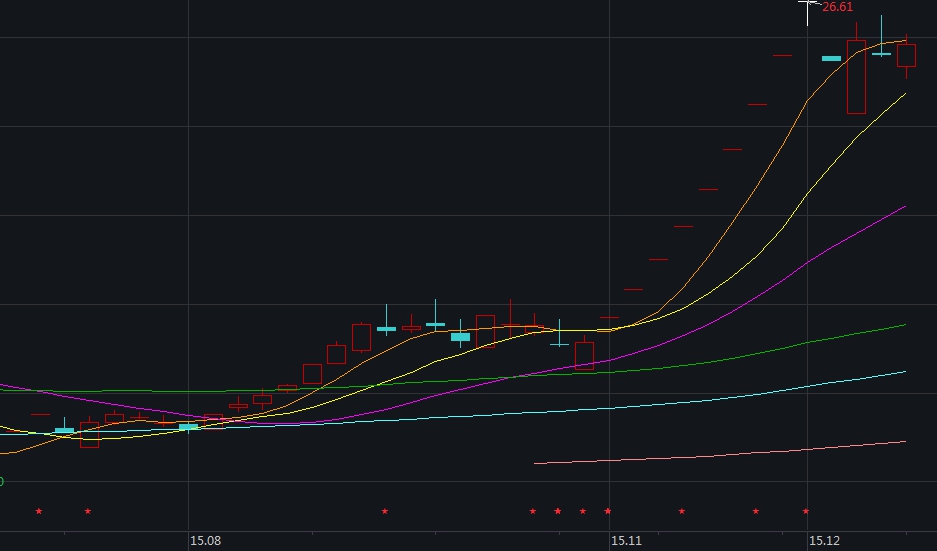Click the second red star from left

88,512
